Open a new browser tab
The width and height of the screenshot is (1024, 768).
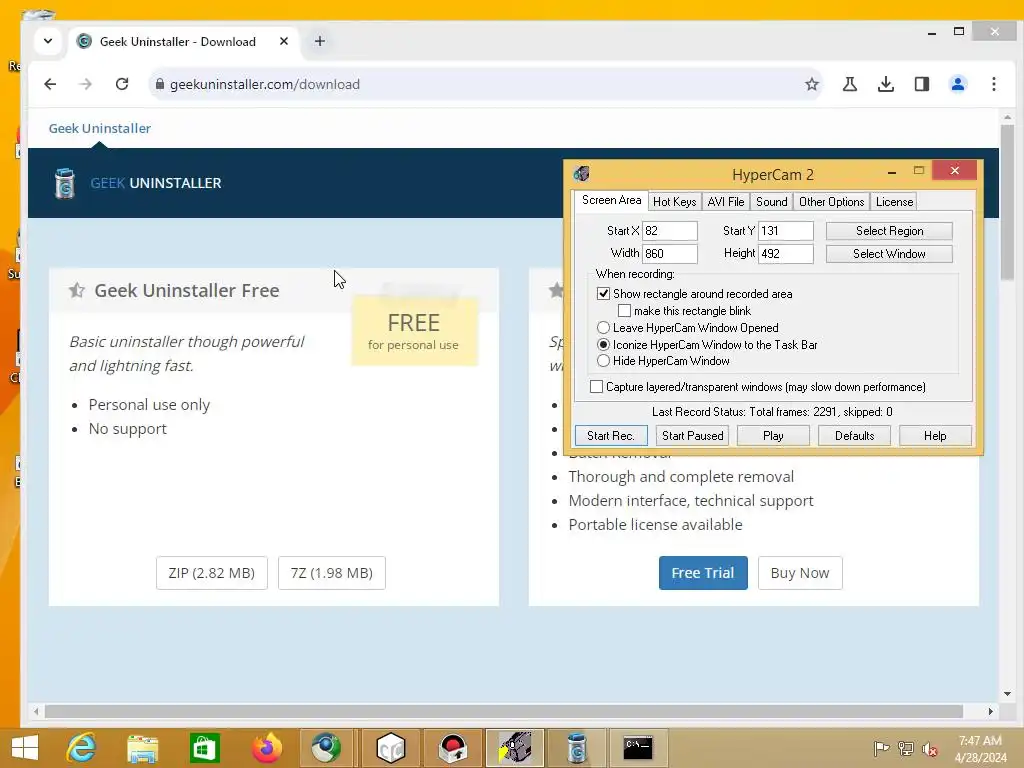pyautogui.click(x=319, y=41)
